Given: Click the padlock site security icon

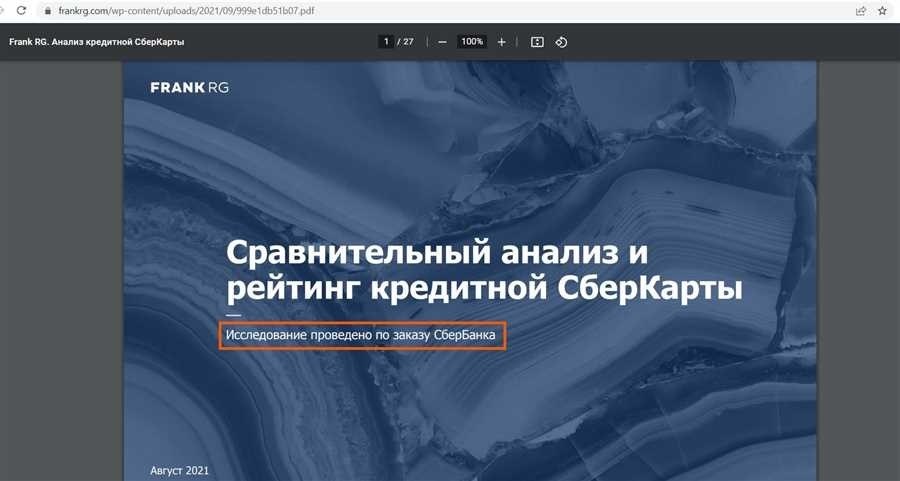Looking at the screenshot, I should point(48,11).
